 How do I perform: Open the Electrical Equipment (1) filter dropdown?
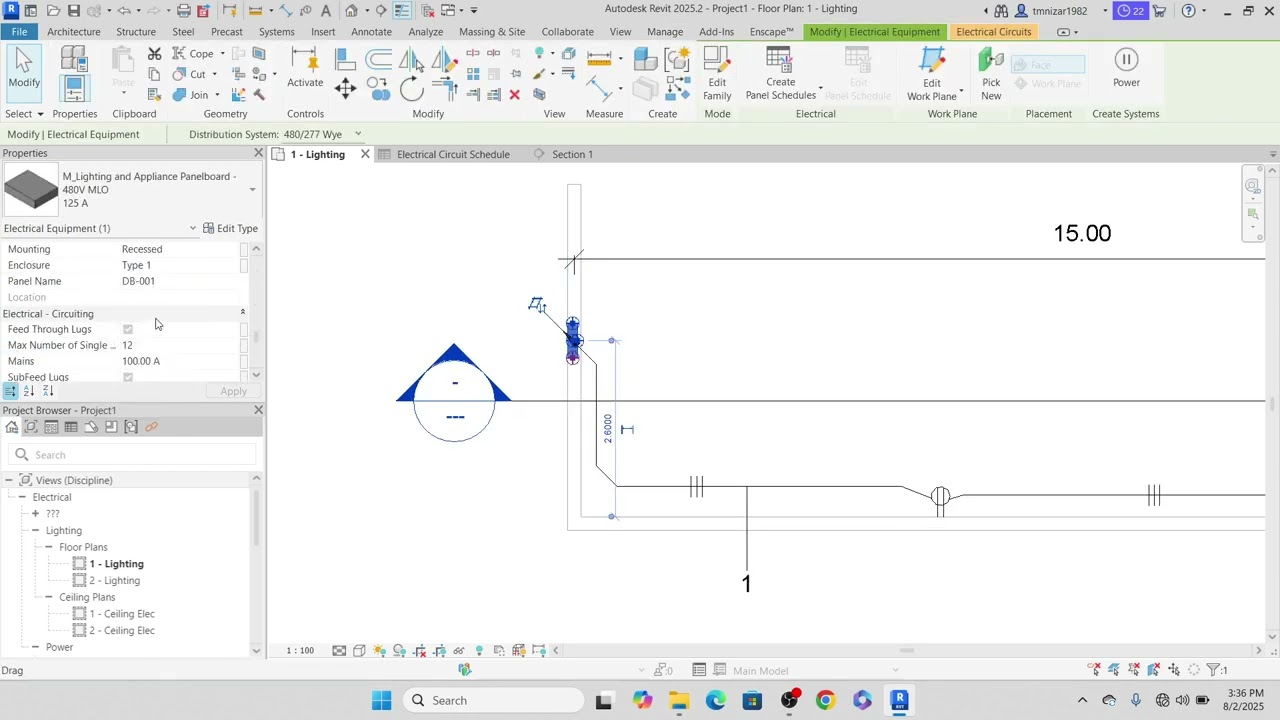(192, 228)
